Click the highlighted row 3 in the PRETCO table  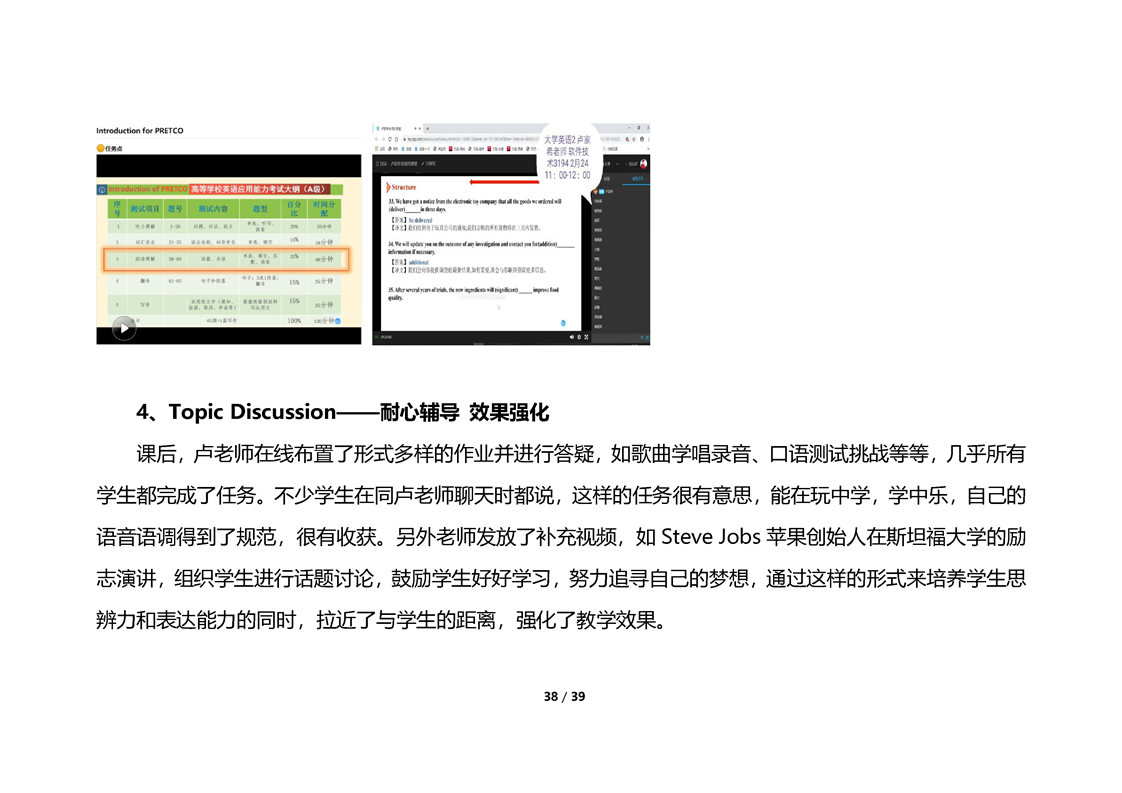click(226, 259)
